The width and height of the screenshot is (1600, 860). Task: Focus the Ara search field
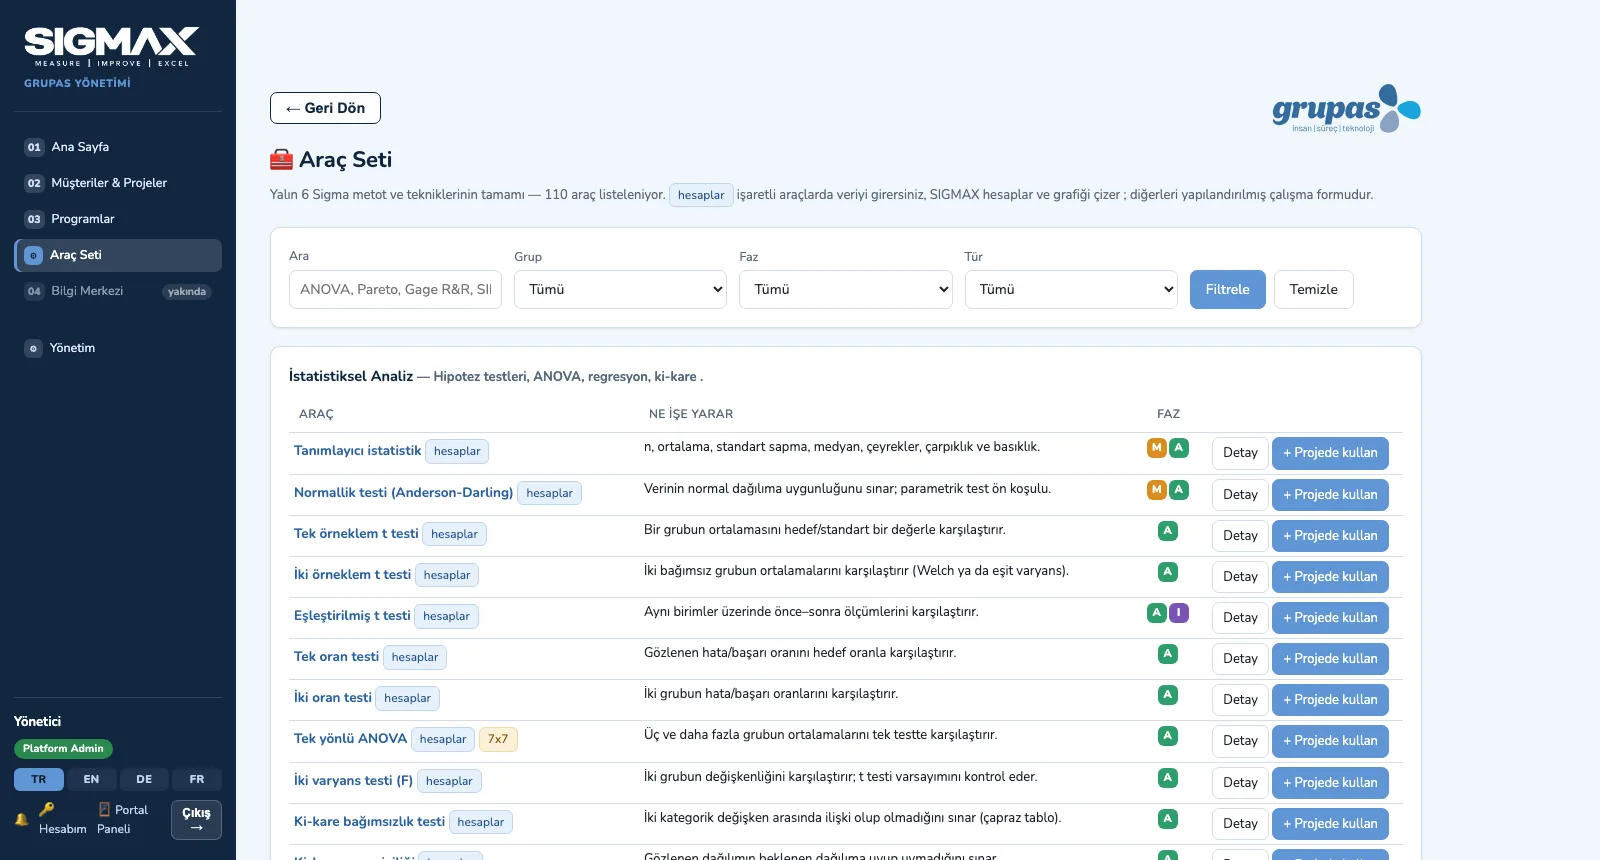click(x=395, y=289)
